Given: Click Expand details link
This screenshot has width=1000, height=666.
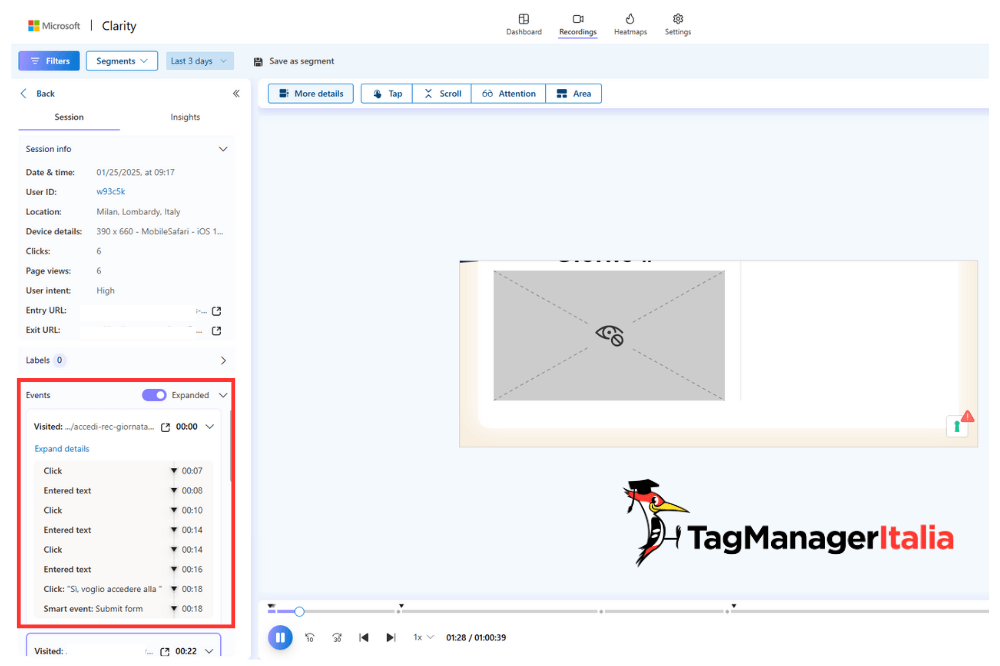Looking at the screenshot, I should 62,449.
